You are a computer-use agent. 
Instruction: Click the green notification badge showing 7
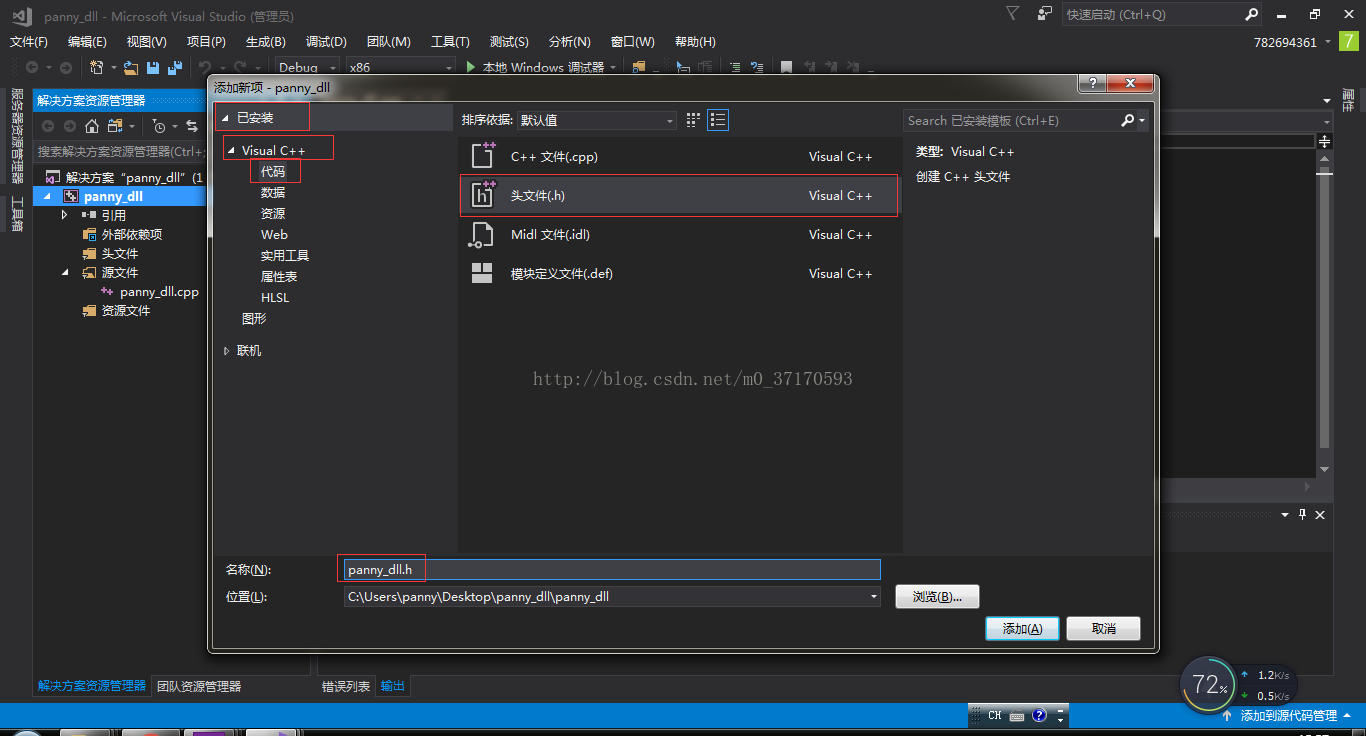pyautogui.click(x=1349, y=42)
